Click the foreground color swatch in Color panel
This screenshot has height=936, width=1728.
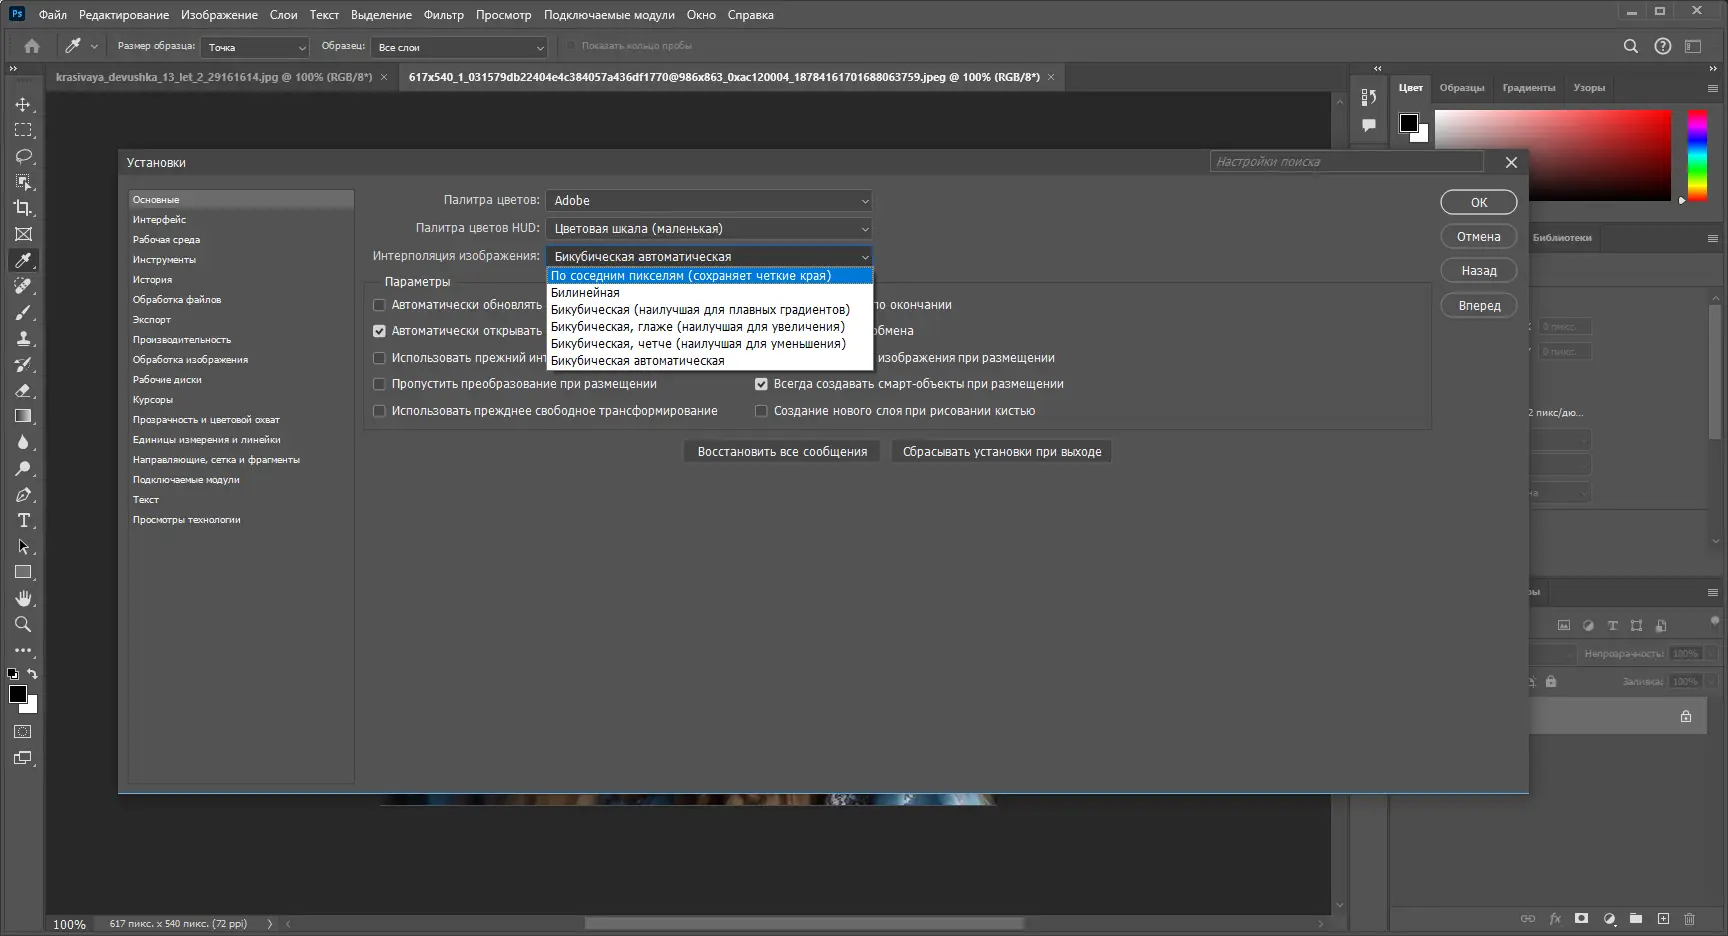click(x=1409, y=123)
